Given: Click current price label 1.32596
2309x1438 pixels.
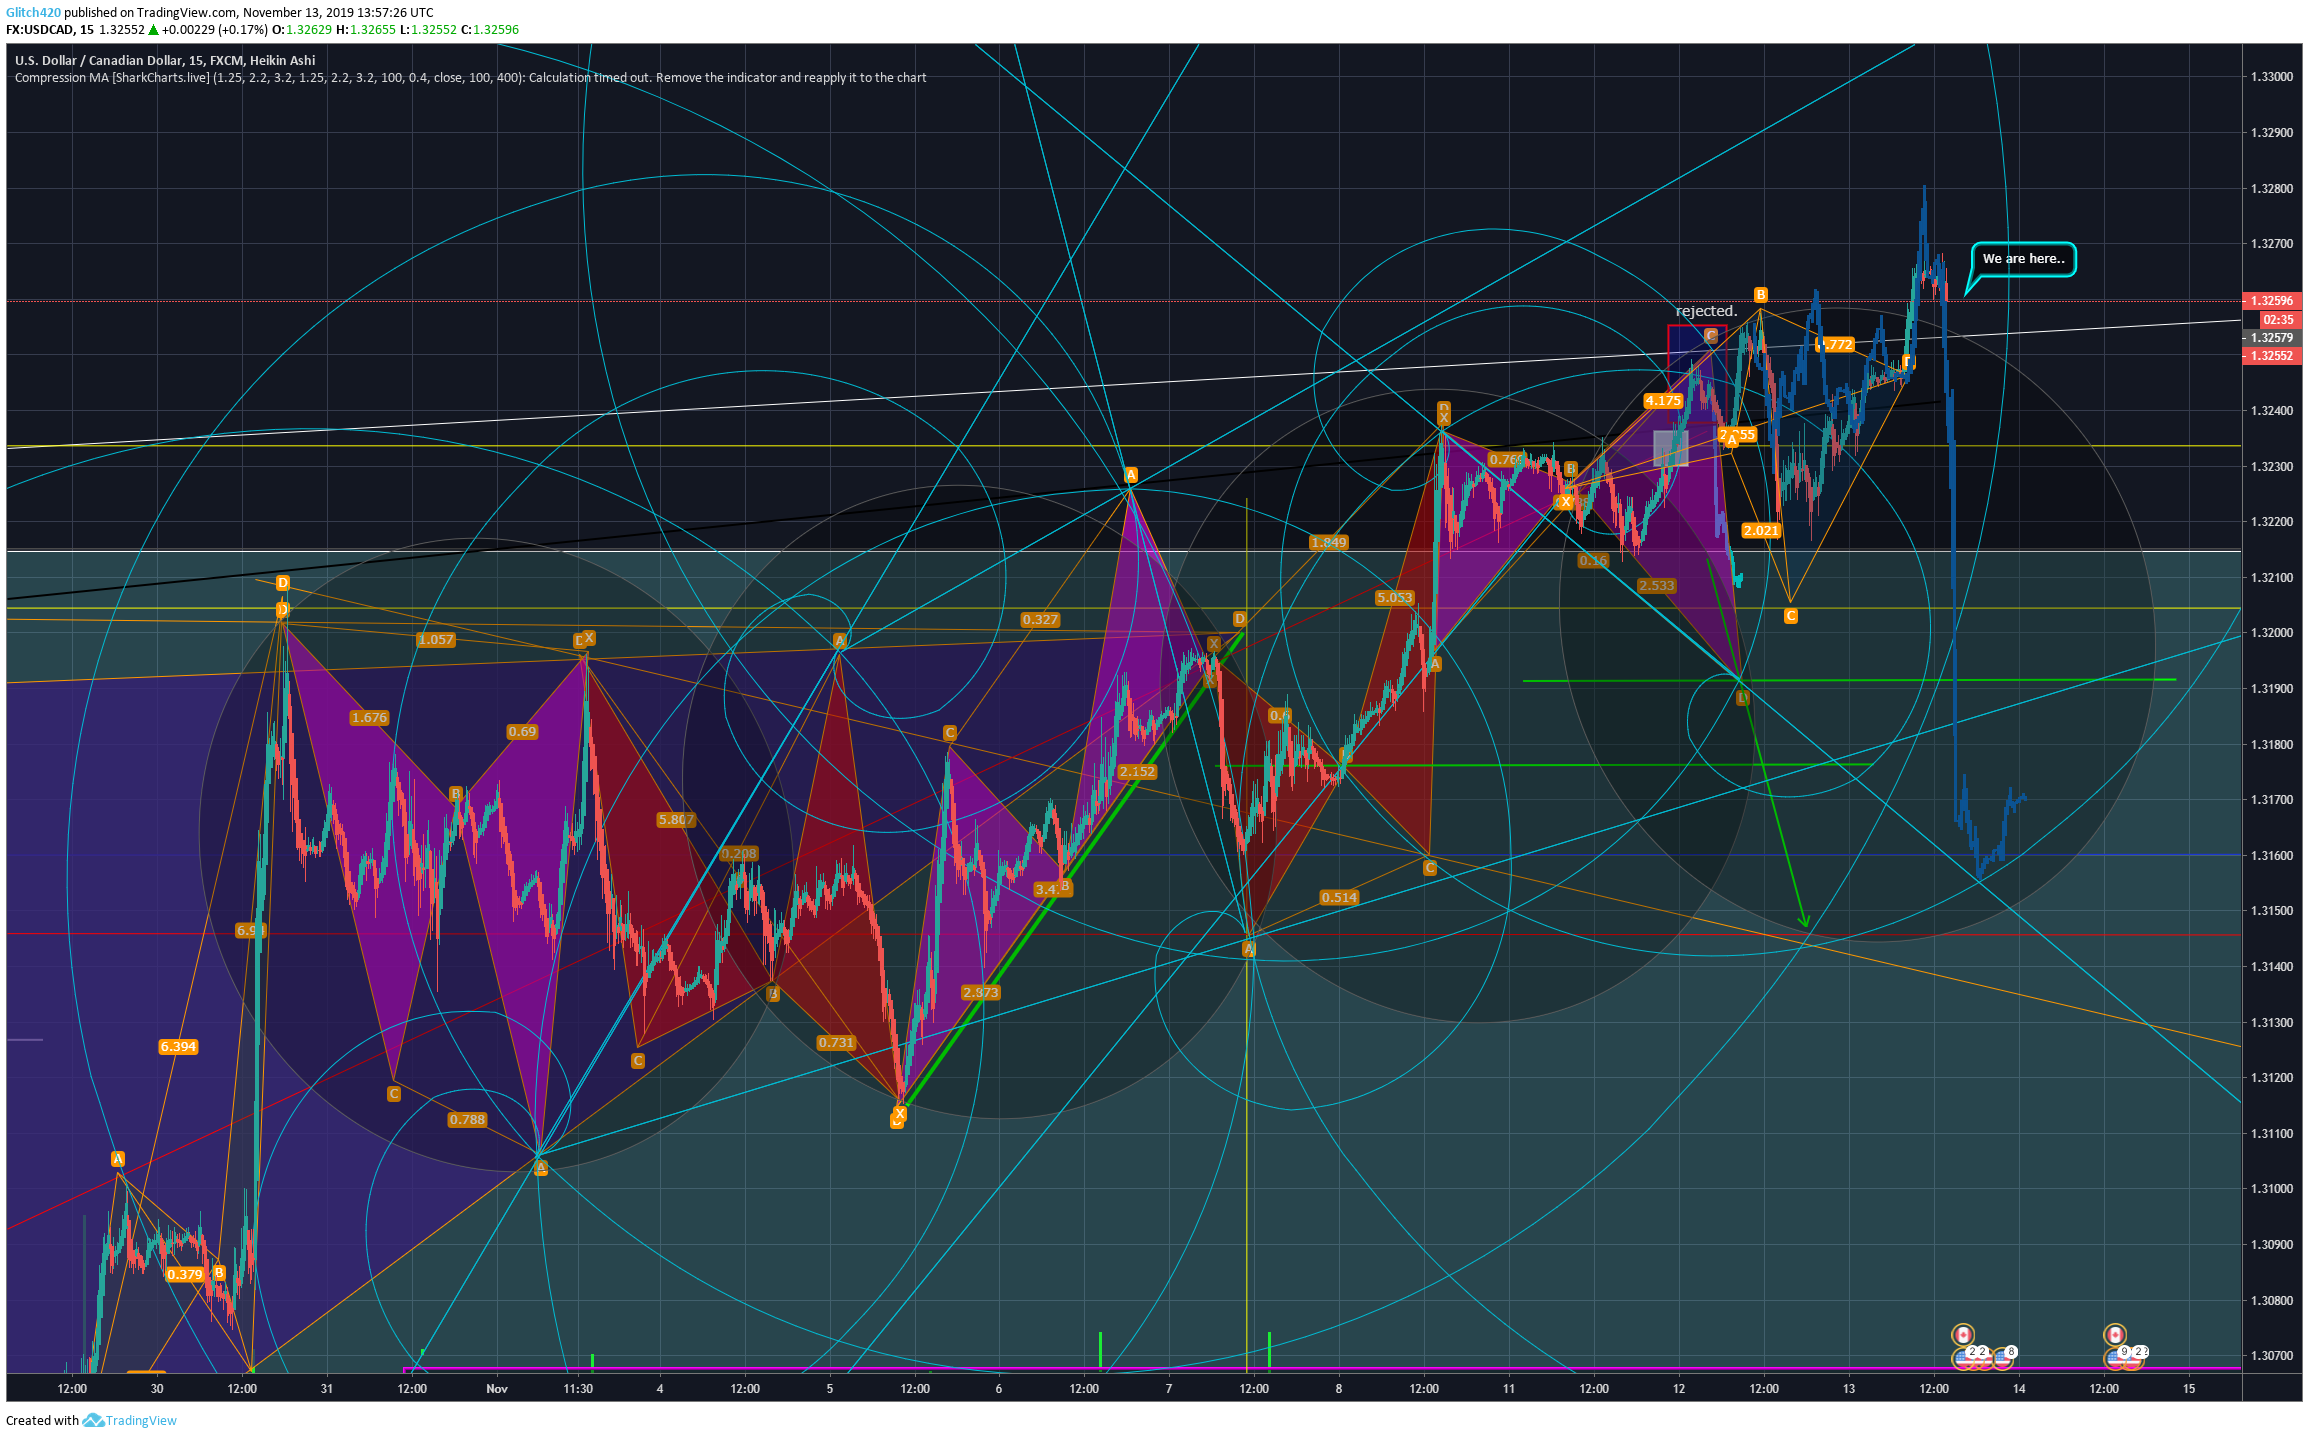Looking at the screenshot, I should coord(2271,301).
